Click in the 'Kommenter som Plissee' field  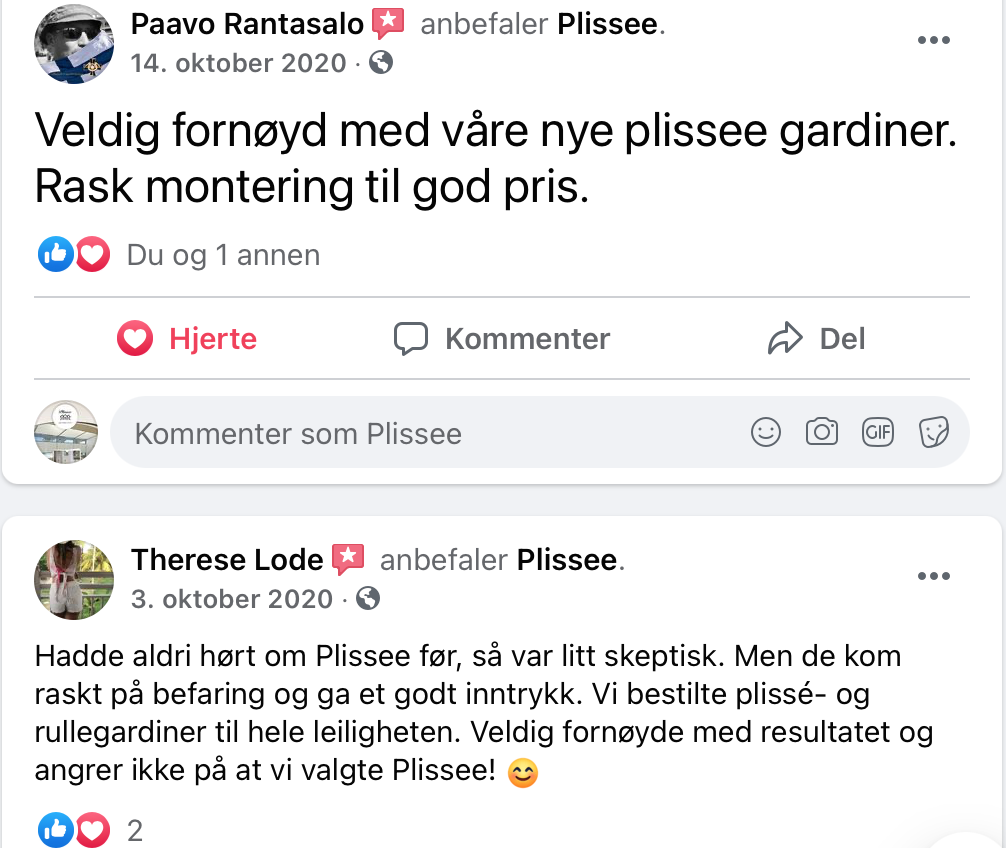tap(430, 433)
